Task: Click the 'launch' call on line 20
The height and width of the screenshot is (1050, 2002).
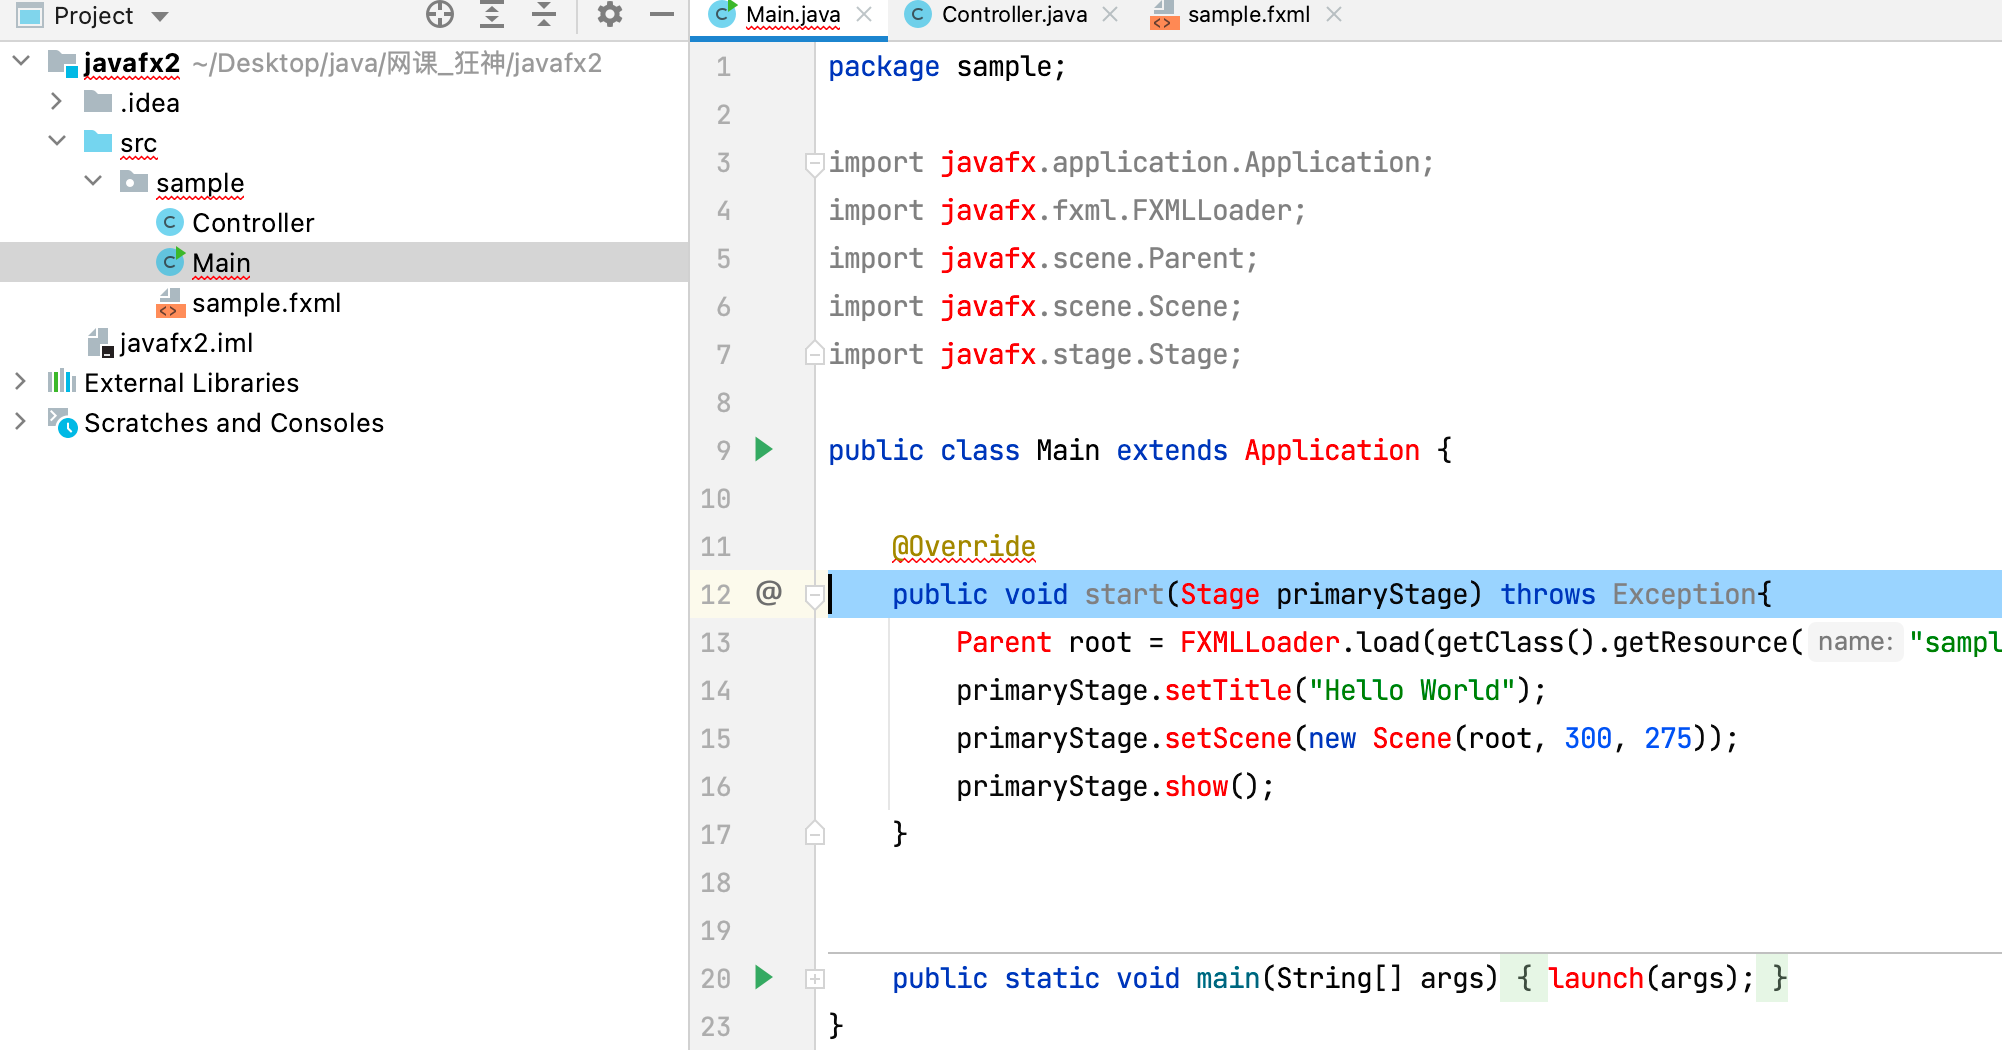Action: (1596, 978)
